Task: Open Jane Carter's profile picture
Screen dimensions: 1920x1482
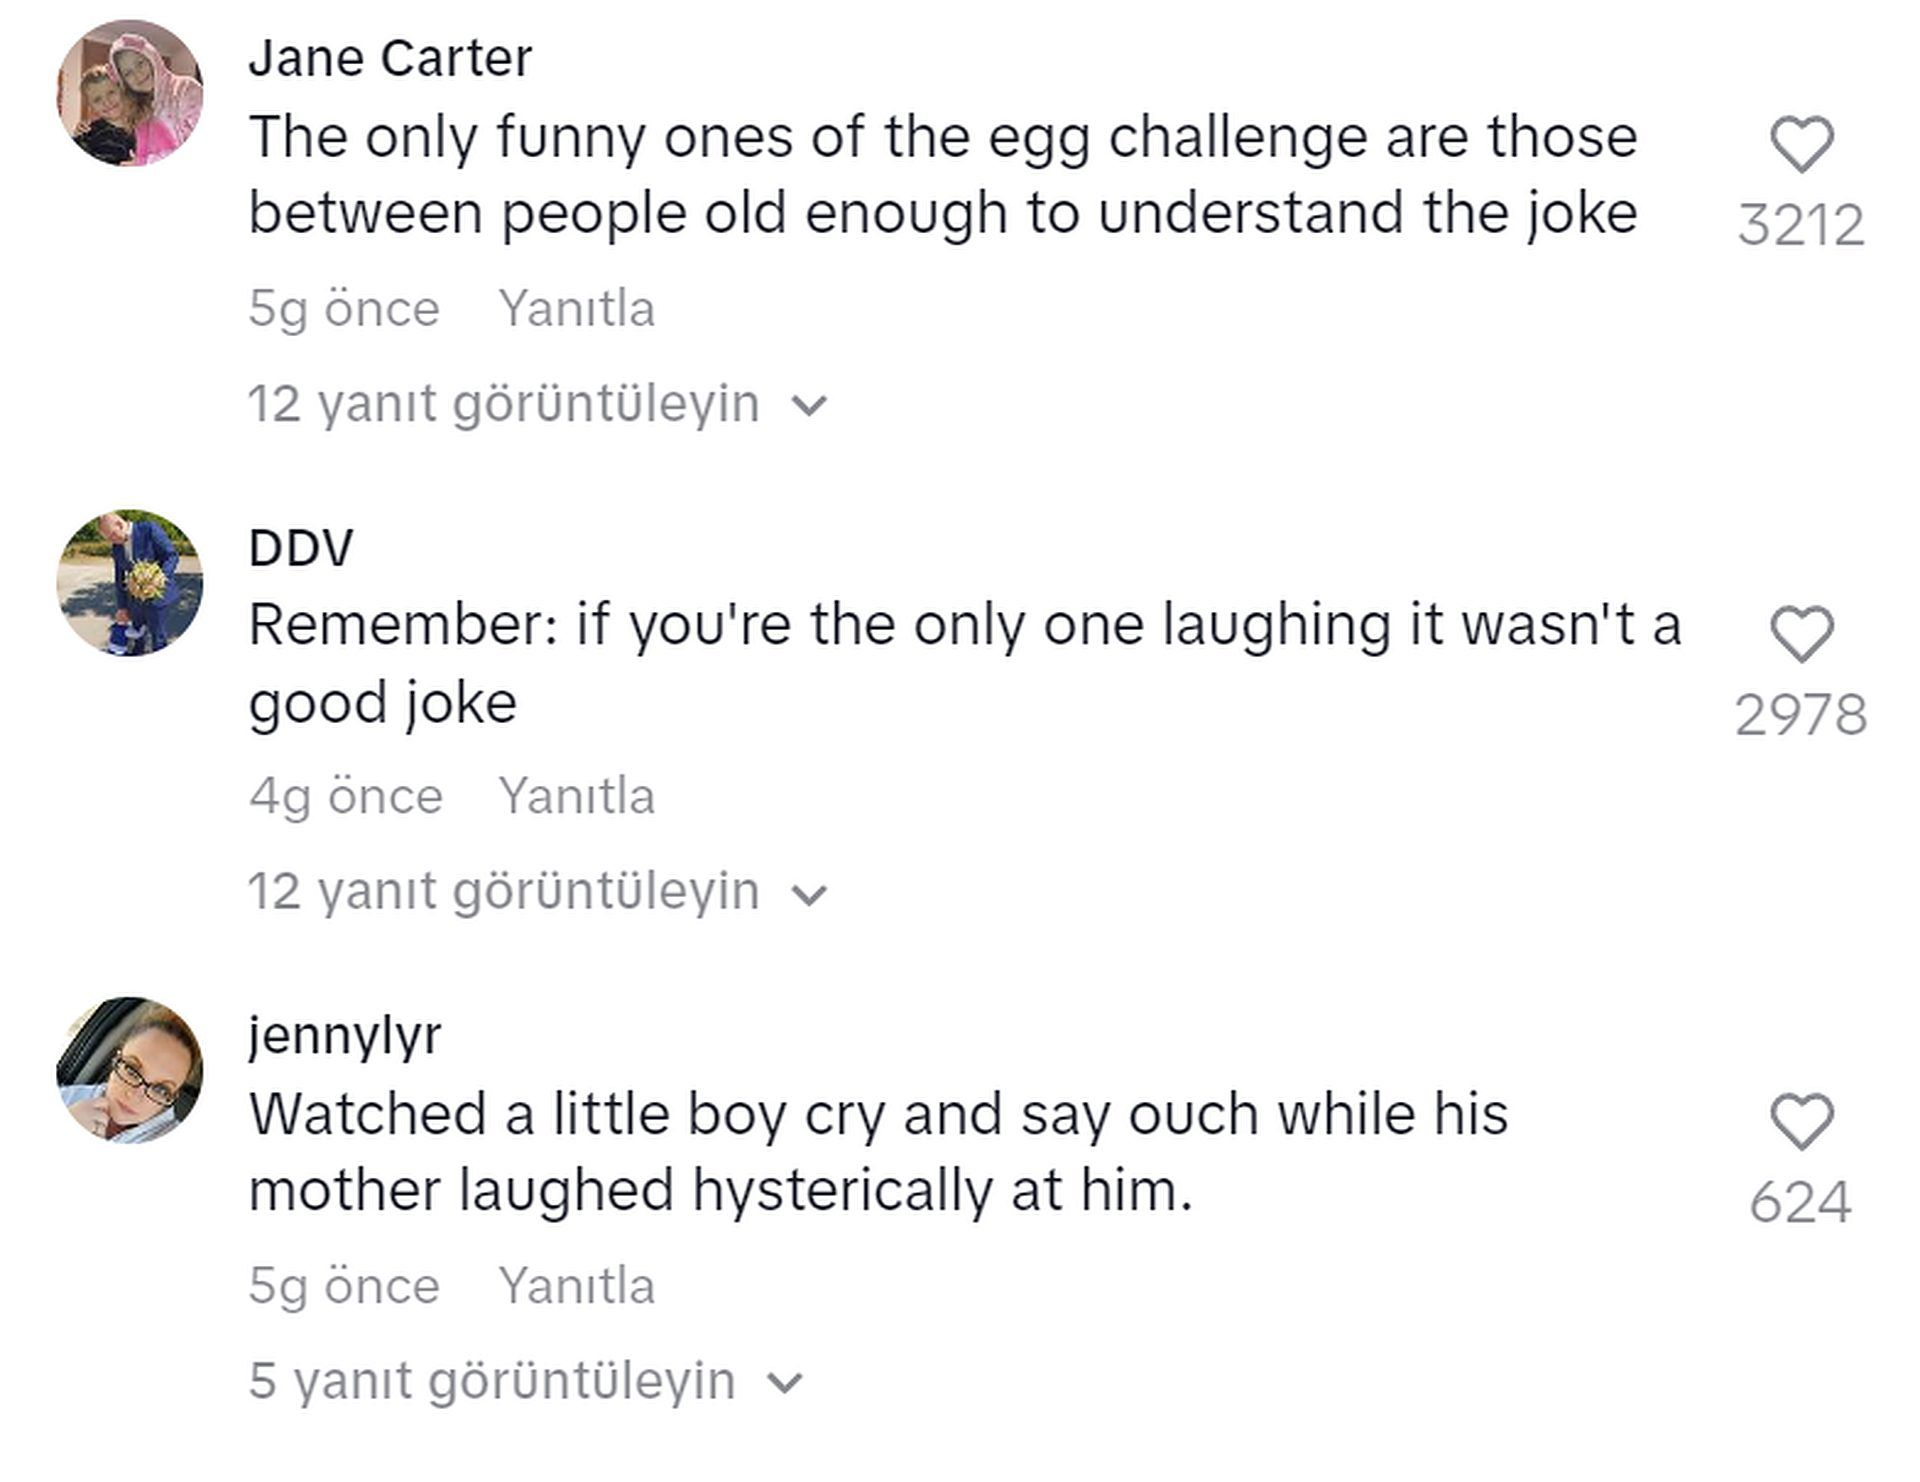Action: (130, 93)
